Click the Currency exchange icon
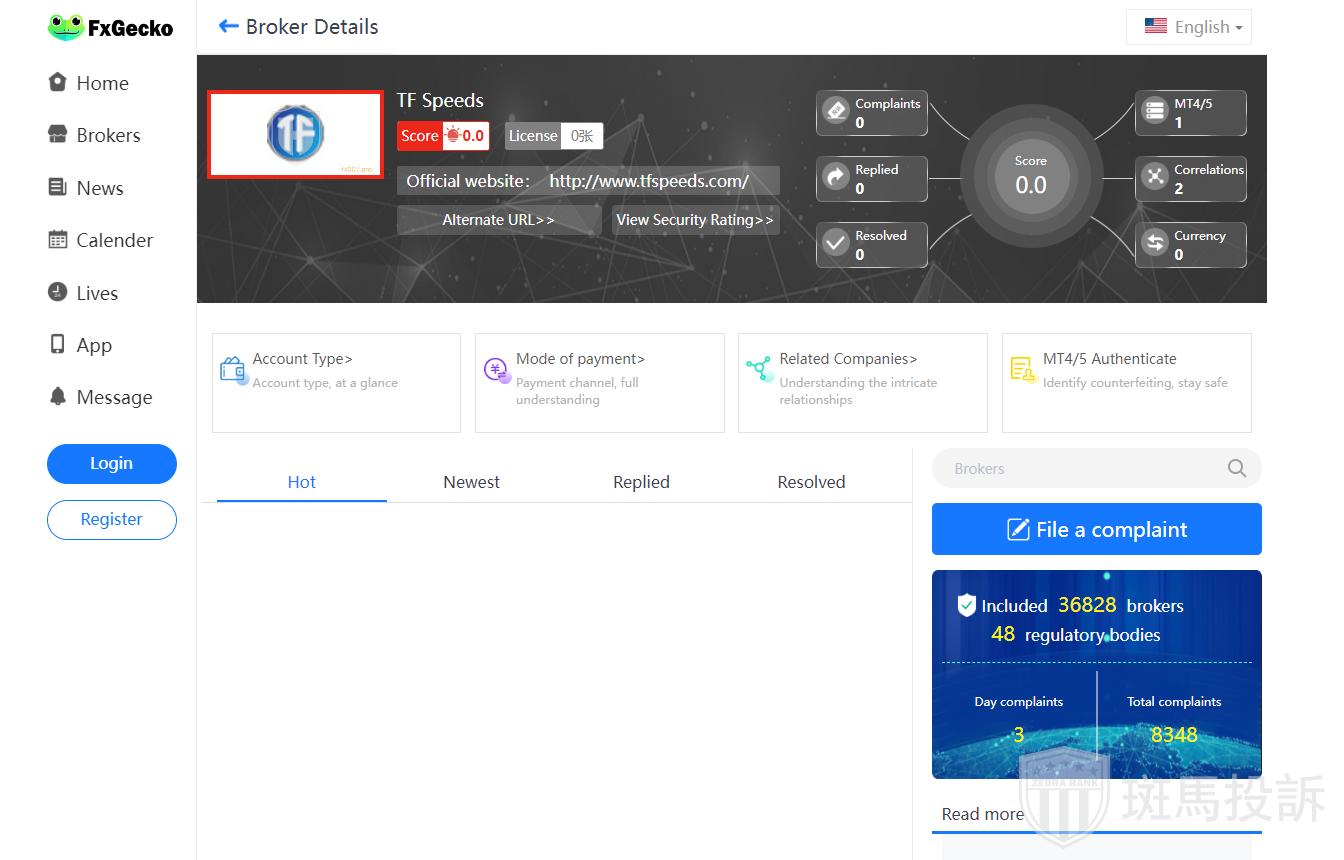 1155,243
